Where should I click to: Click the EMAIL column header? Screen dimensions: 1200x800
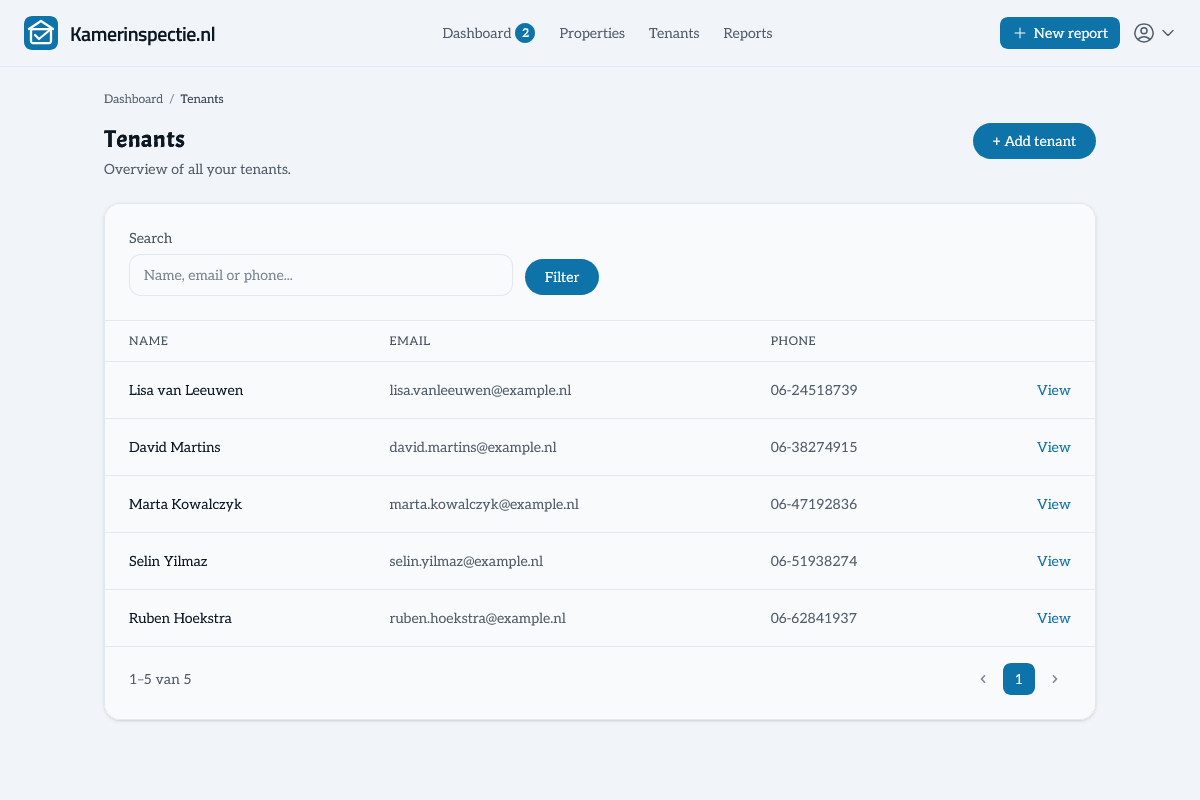[410, 341]
